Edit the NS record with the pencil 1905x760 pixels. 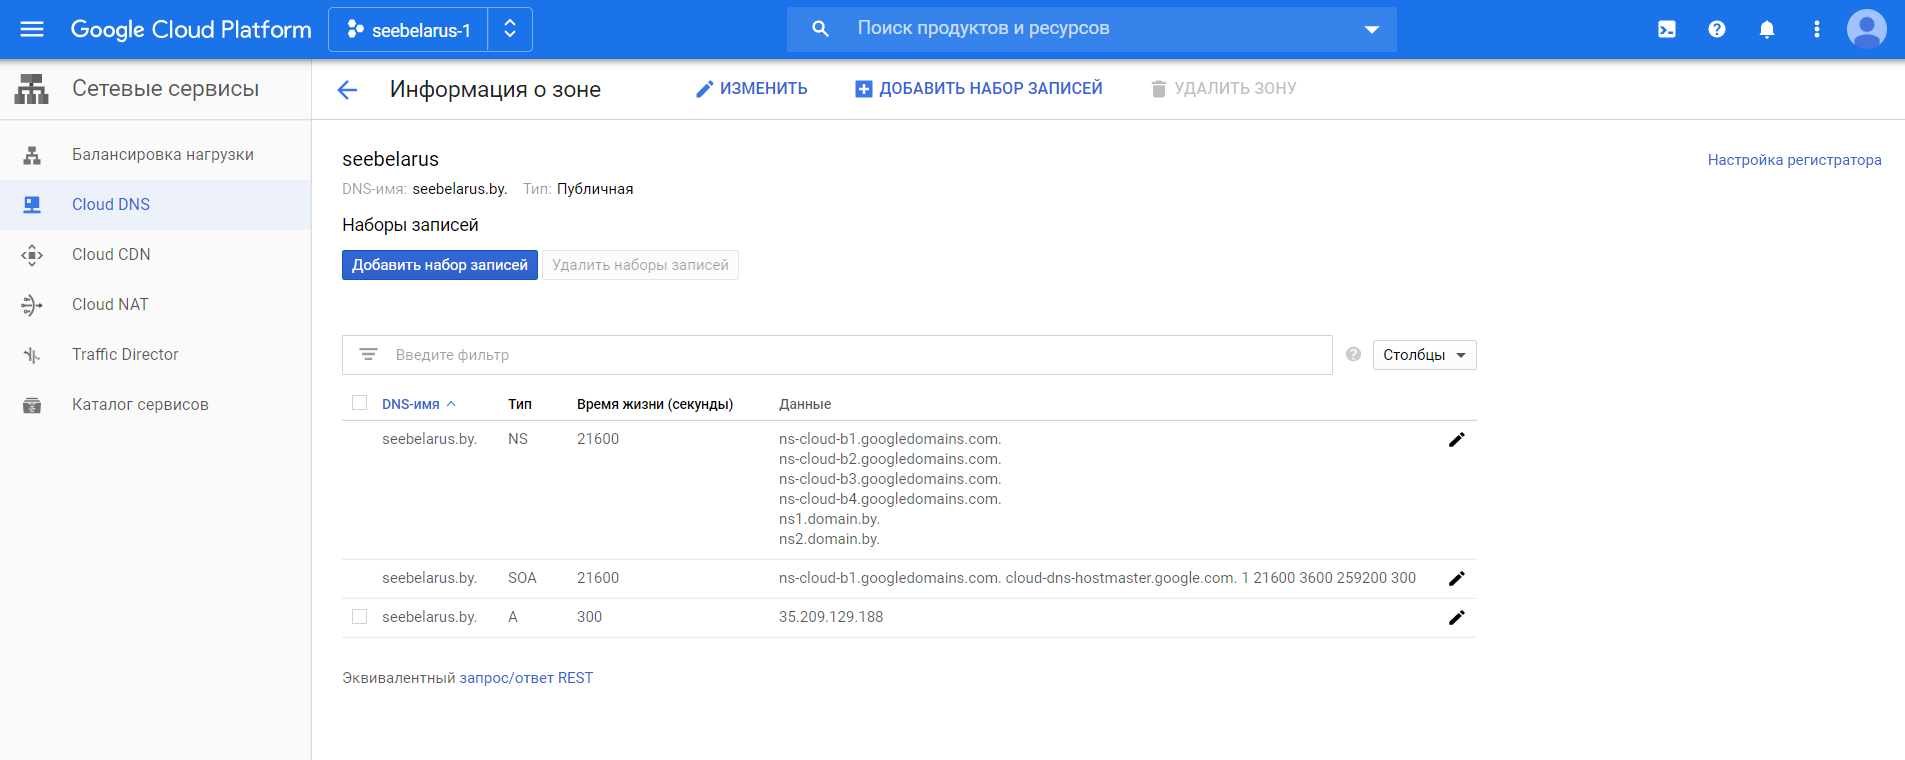[x=1457, y=440]
